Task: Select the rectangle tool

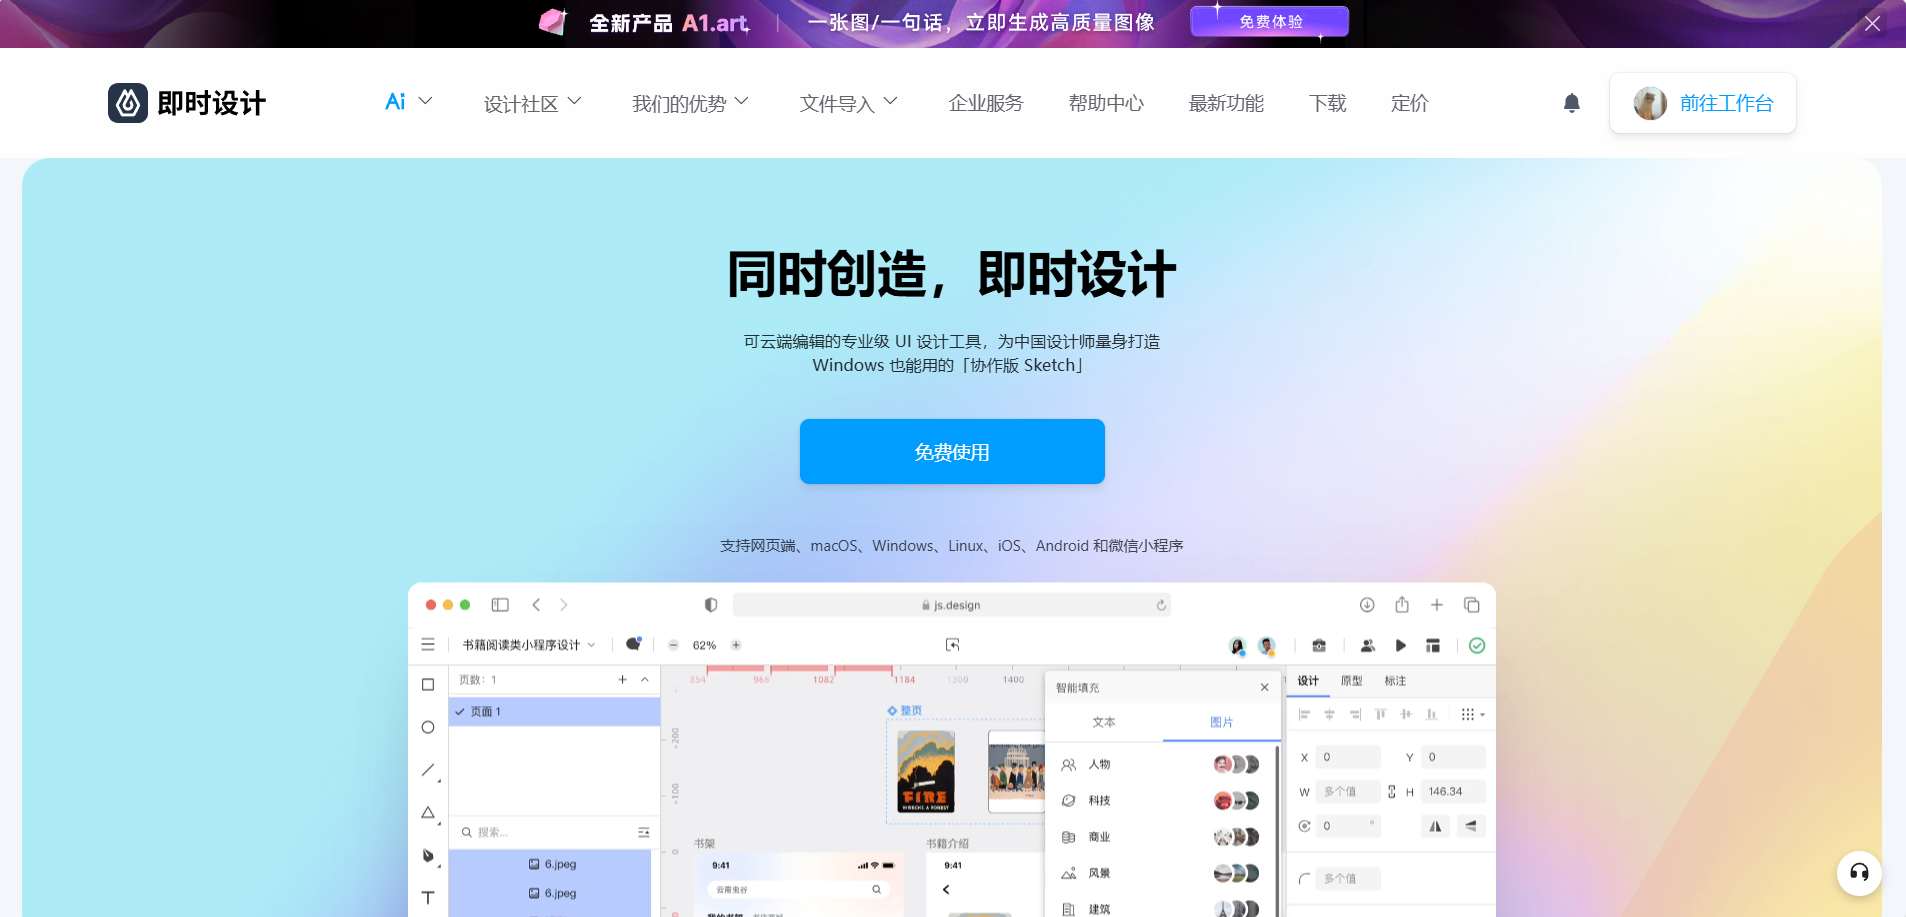Action: pyautogui.click(x=428, y=684)
